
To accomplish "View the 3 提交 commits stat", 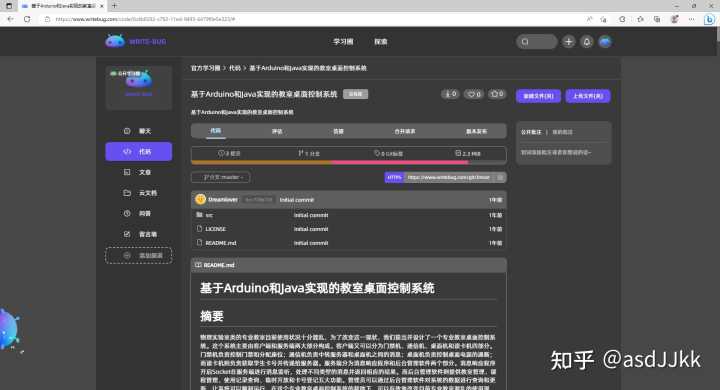I will tap(229, 153).
